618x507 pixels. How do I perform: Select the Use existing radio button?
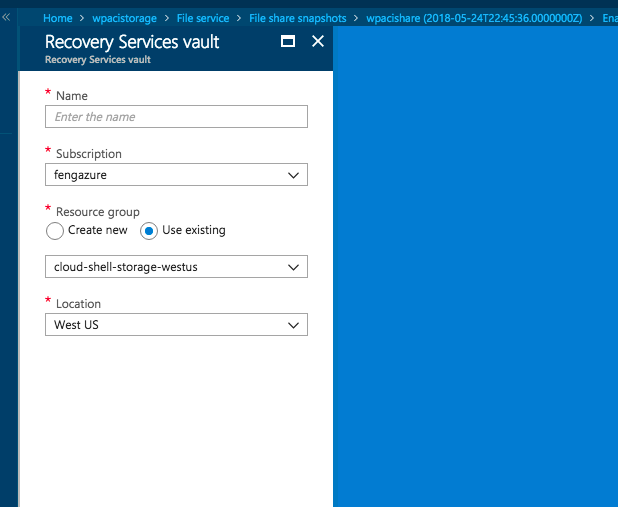[x=149, y=231]
